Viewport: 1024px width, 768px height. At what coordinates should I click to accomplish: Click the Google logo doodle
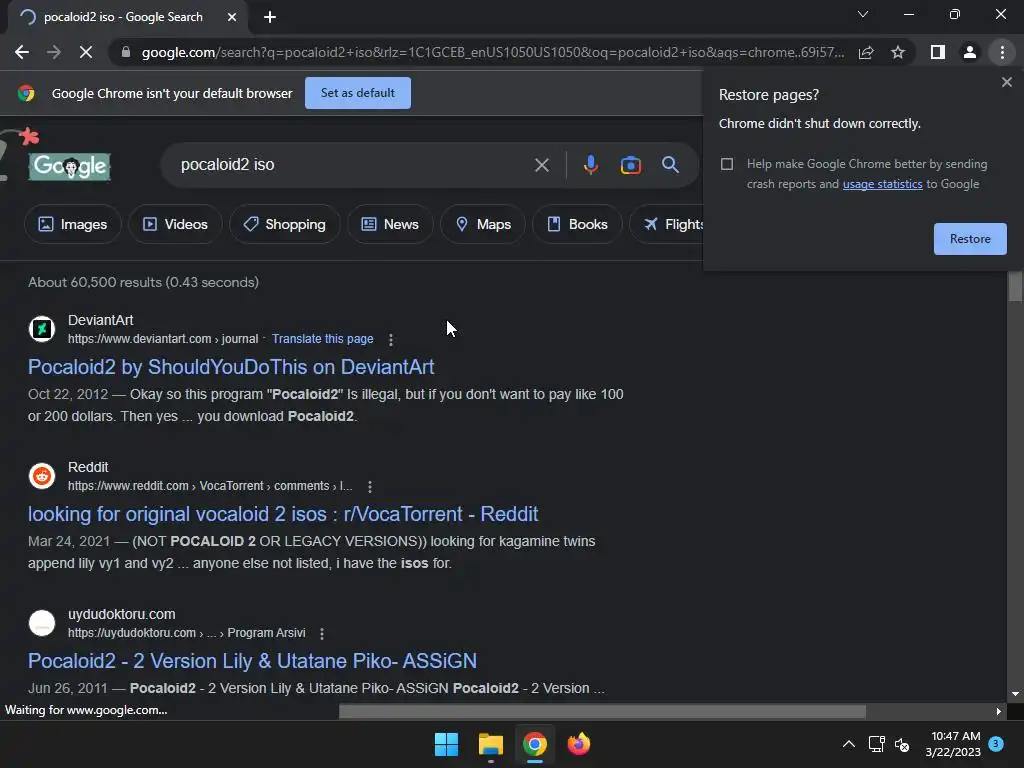[x=70, y=166]
